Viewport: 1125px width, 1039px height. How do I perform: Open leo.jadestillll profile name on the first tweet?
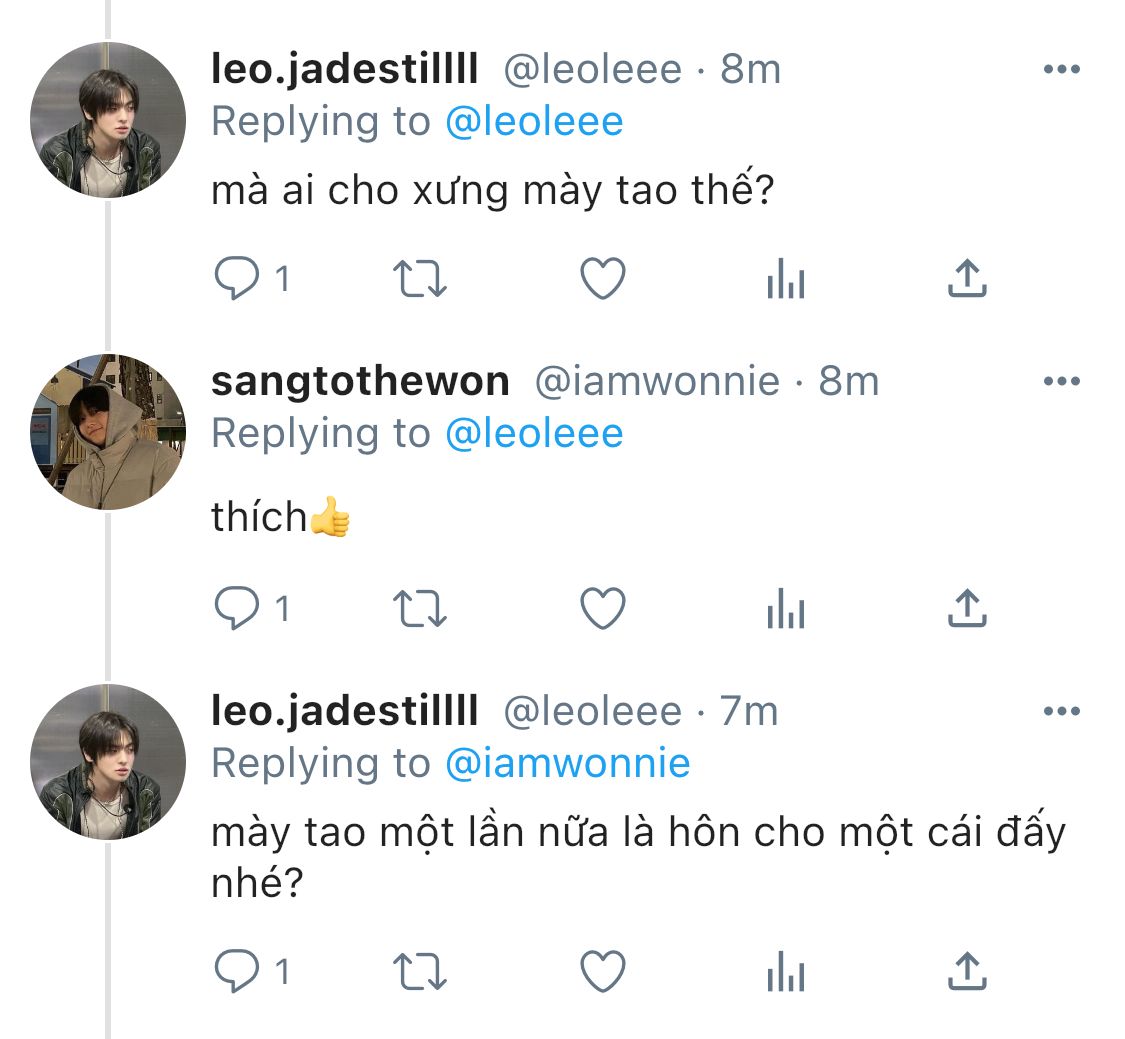coord(345,69)
